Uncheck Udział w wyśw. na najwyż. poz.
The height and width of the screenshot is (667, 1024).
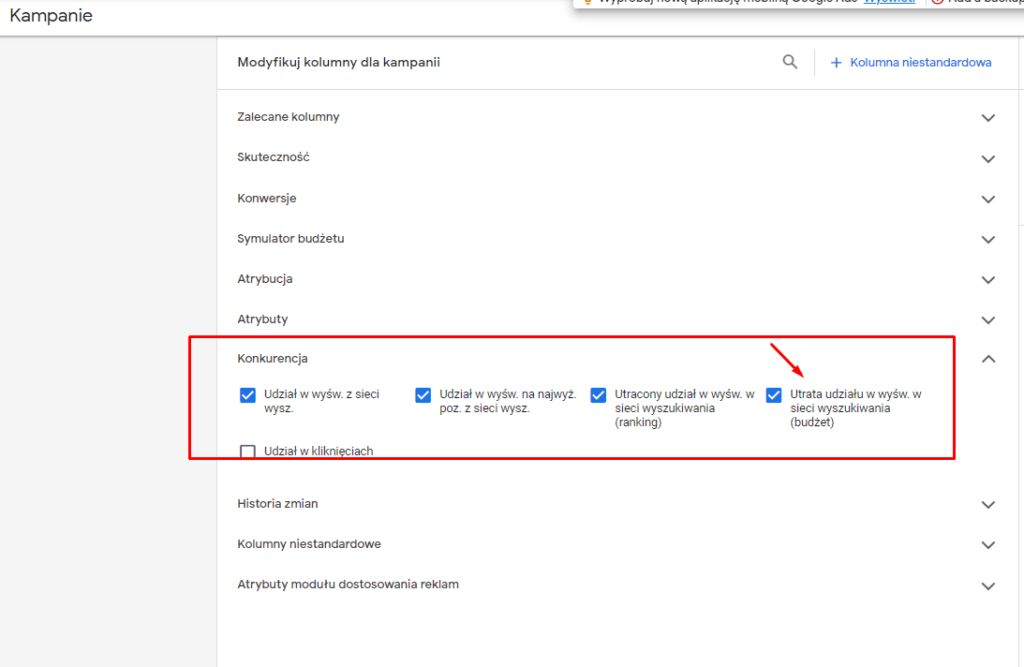click(x=423, y=395)
